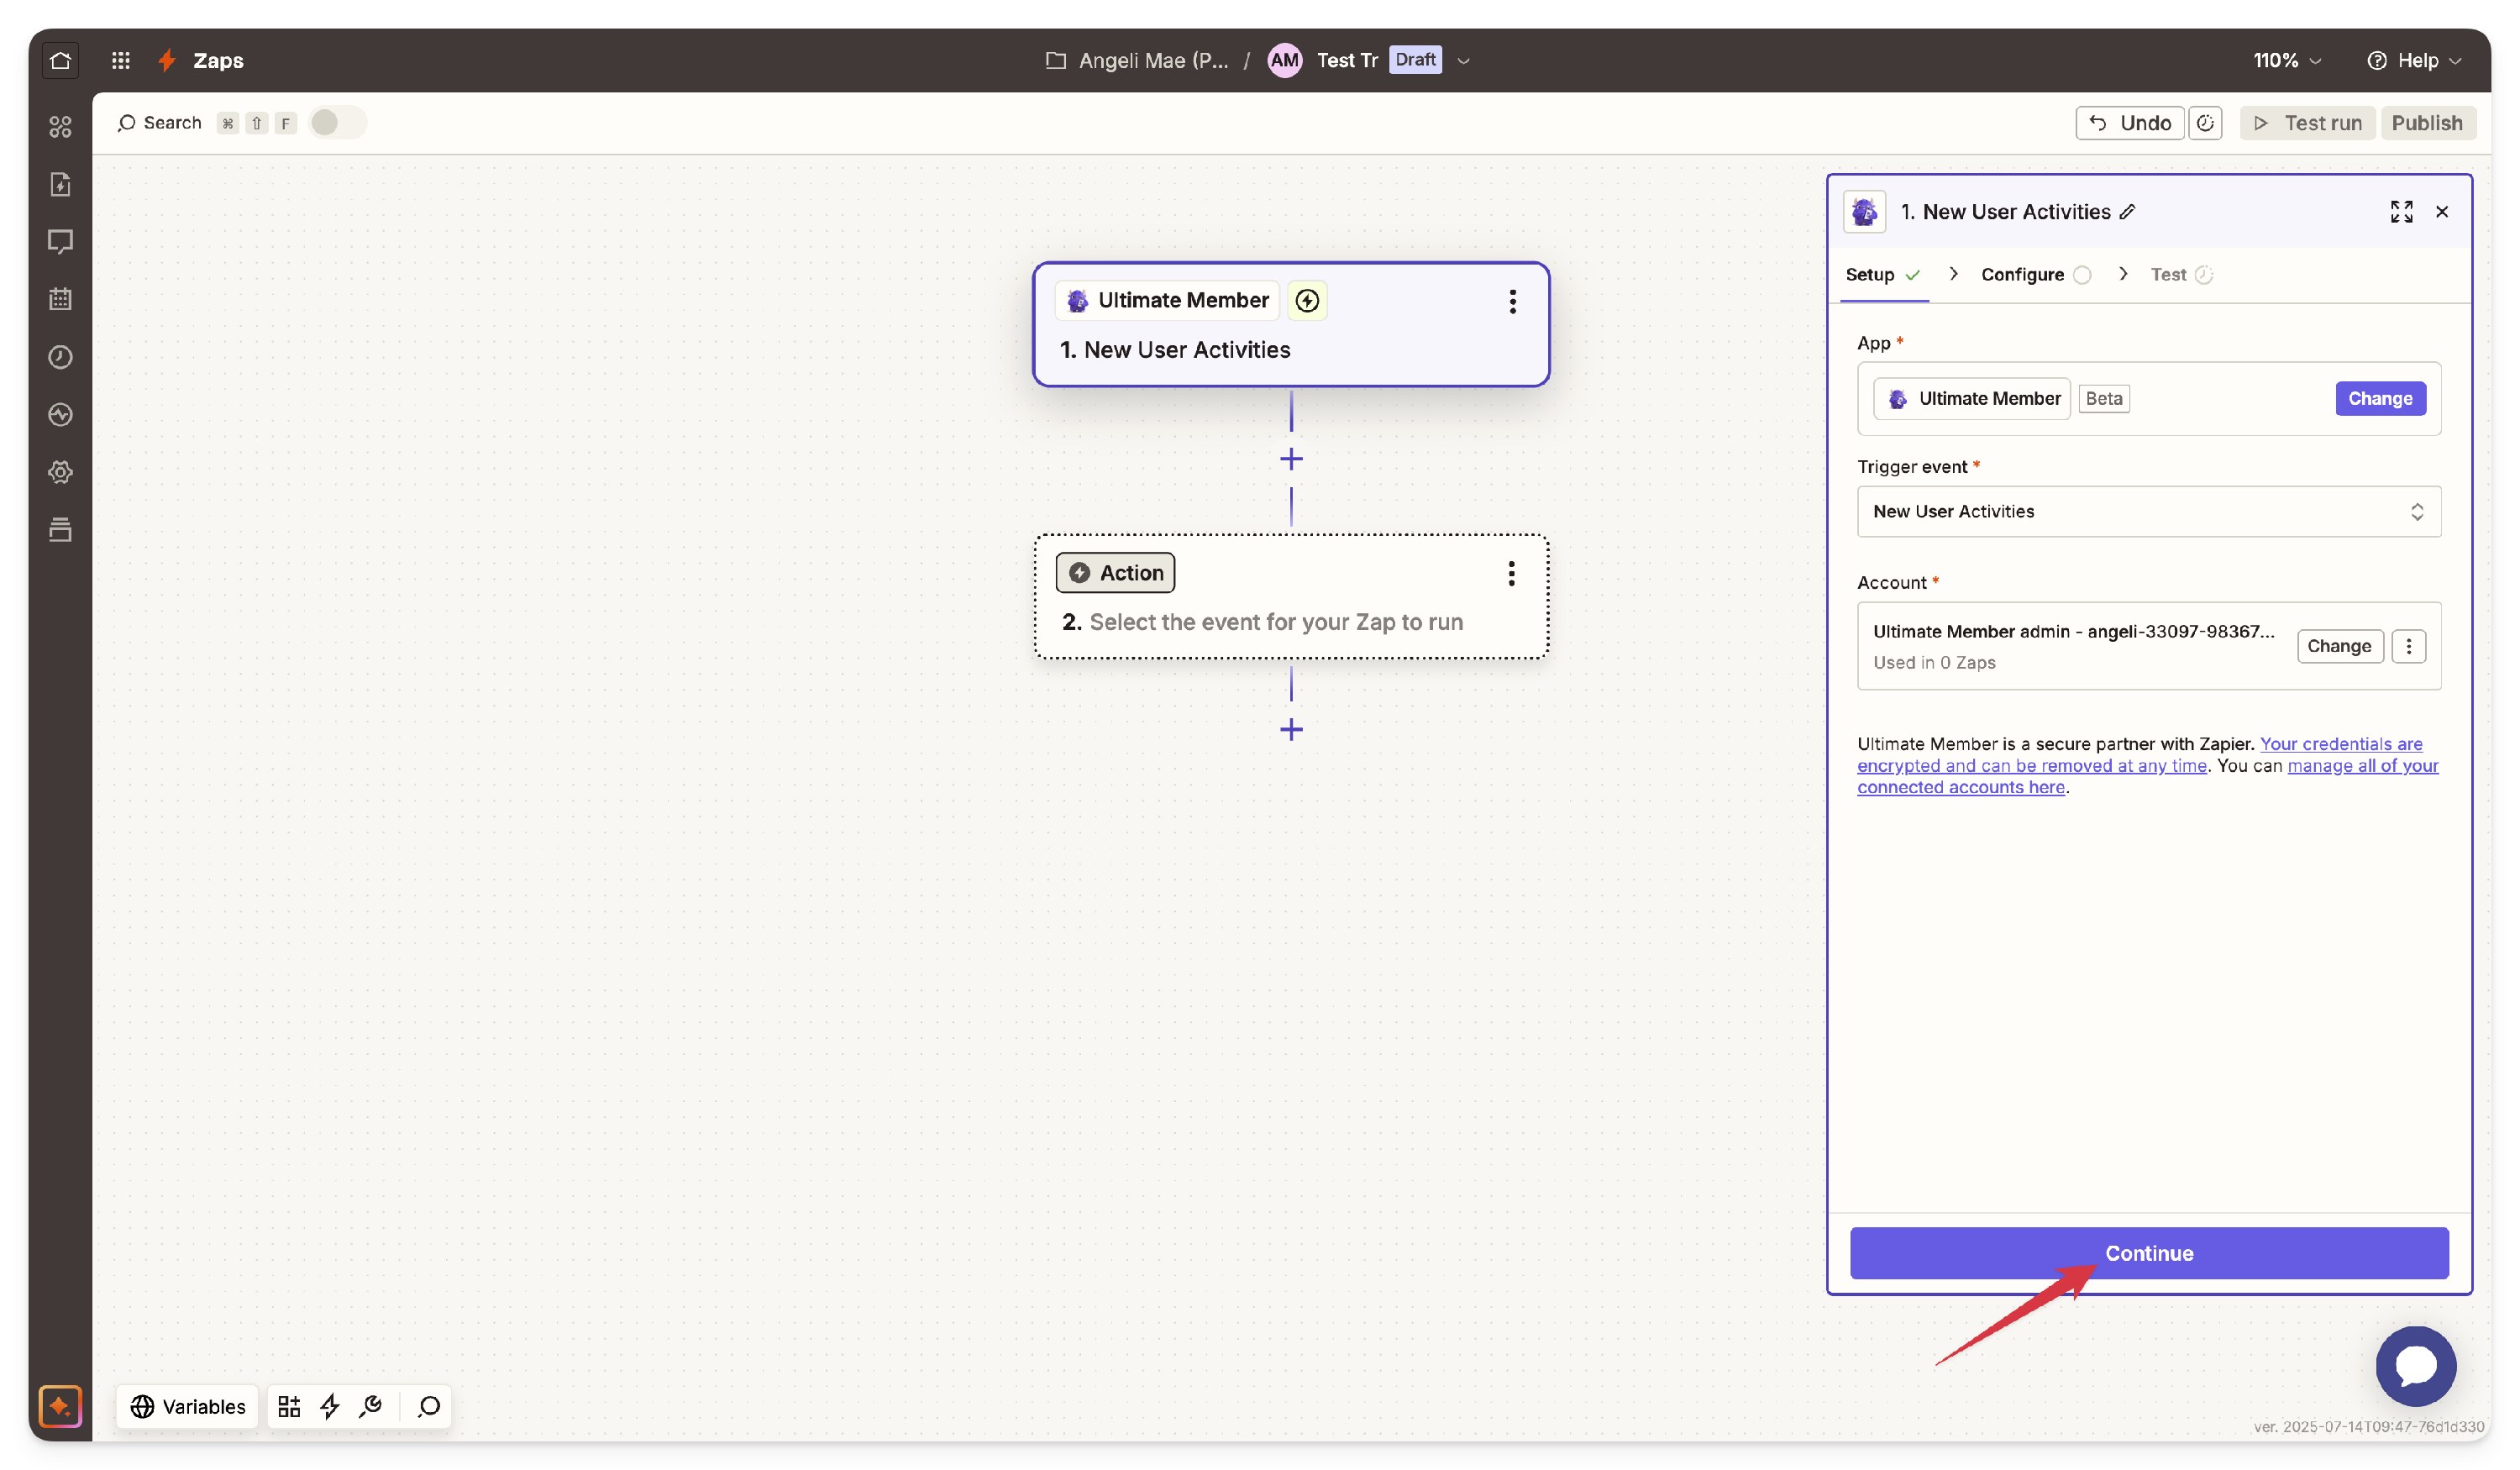
Task: Open the Ultimate Member step options menu
Action: click(x=1512, y=301)
